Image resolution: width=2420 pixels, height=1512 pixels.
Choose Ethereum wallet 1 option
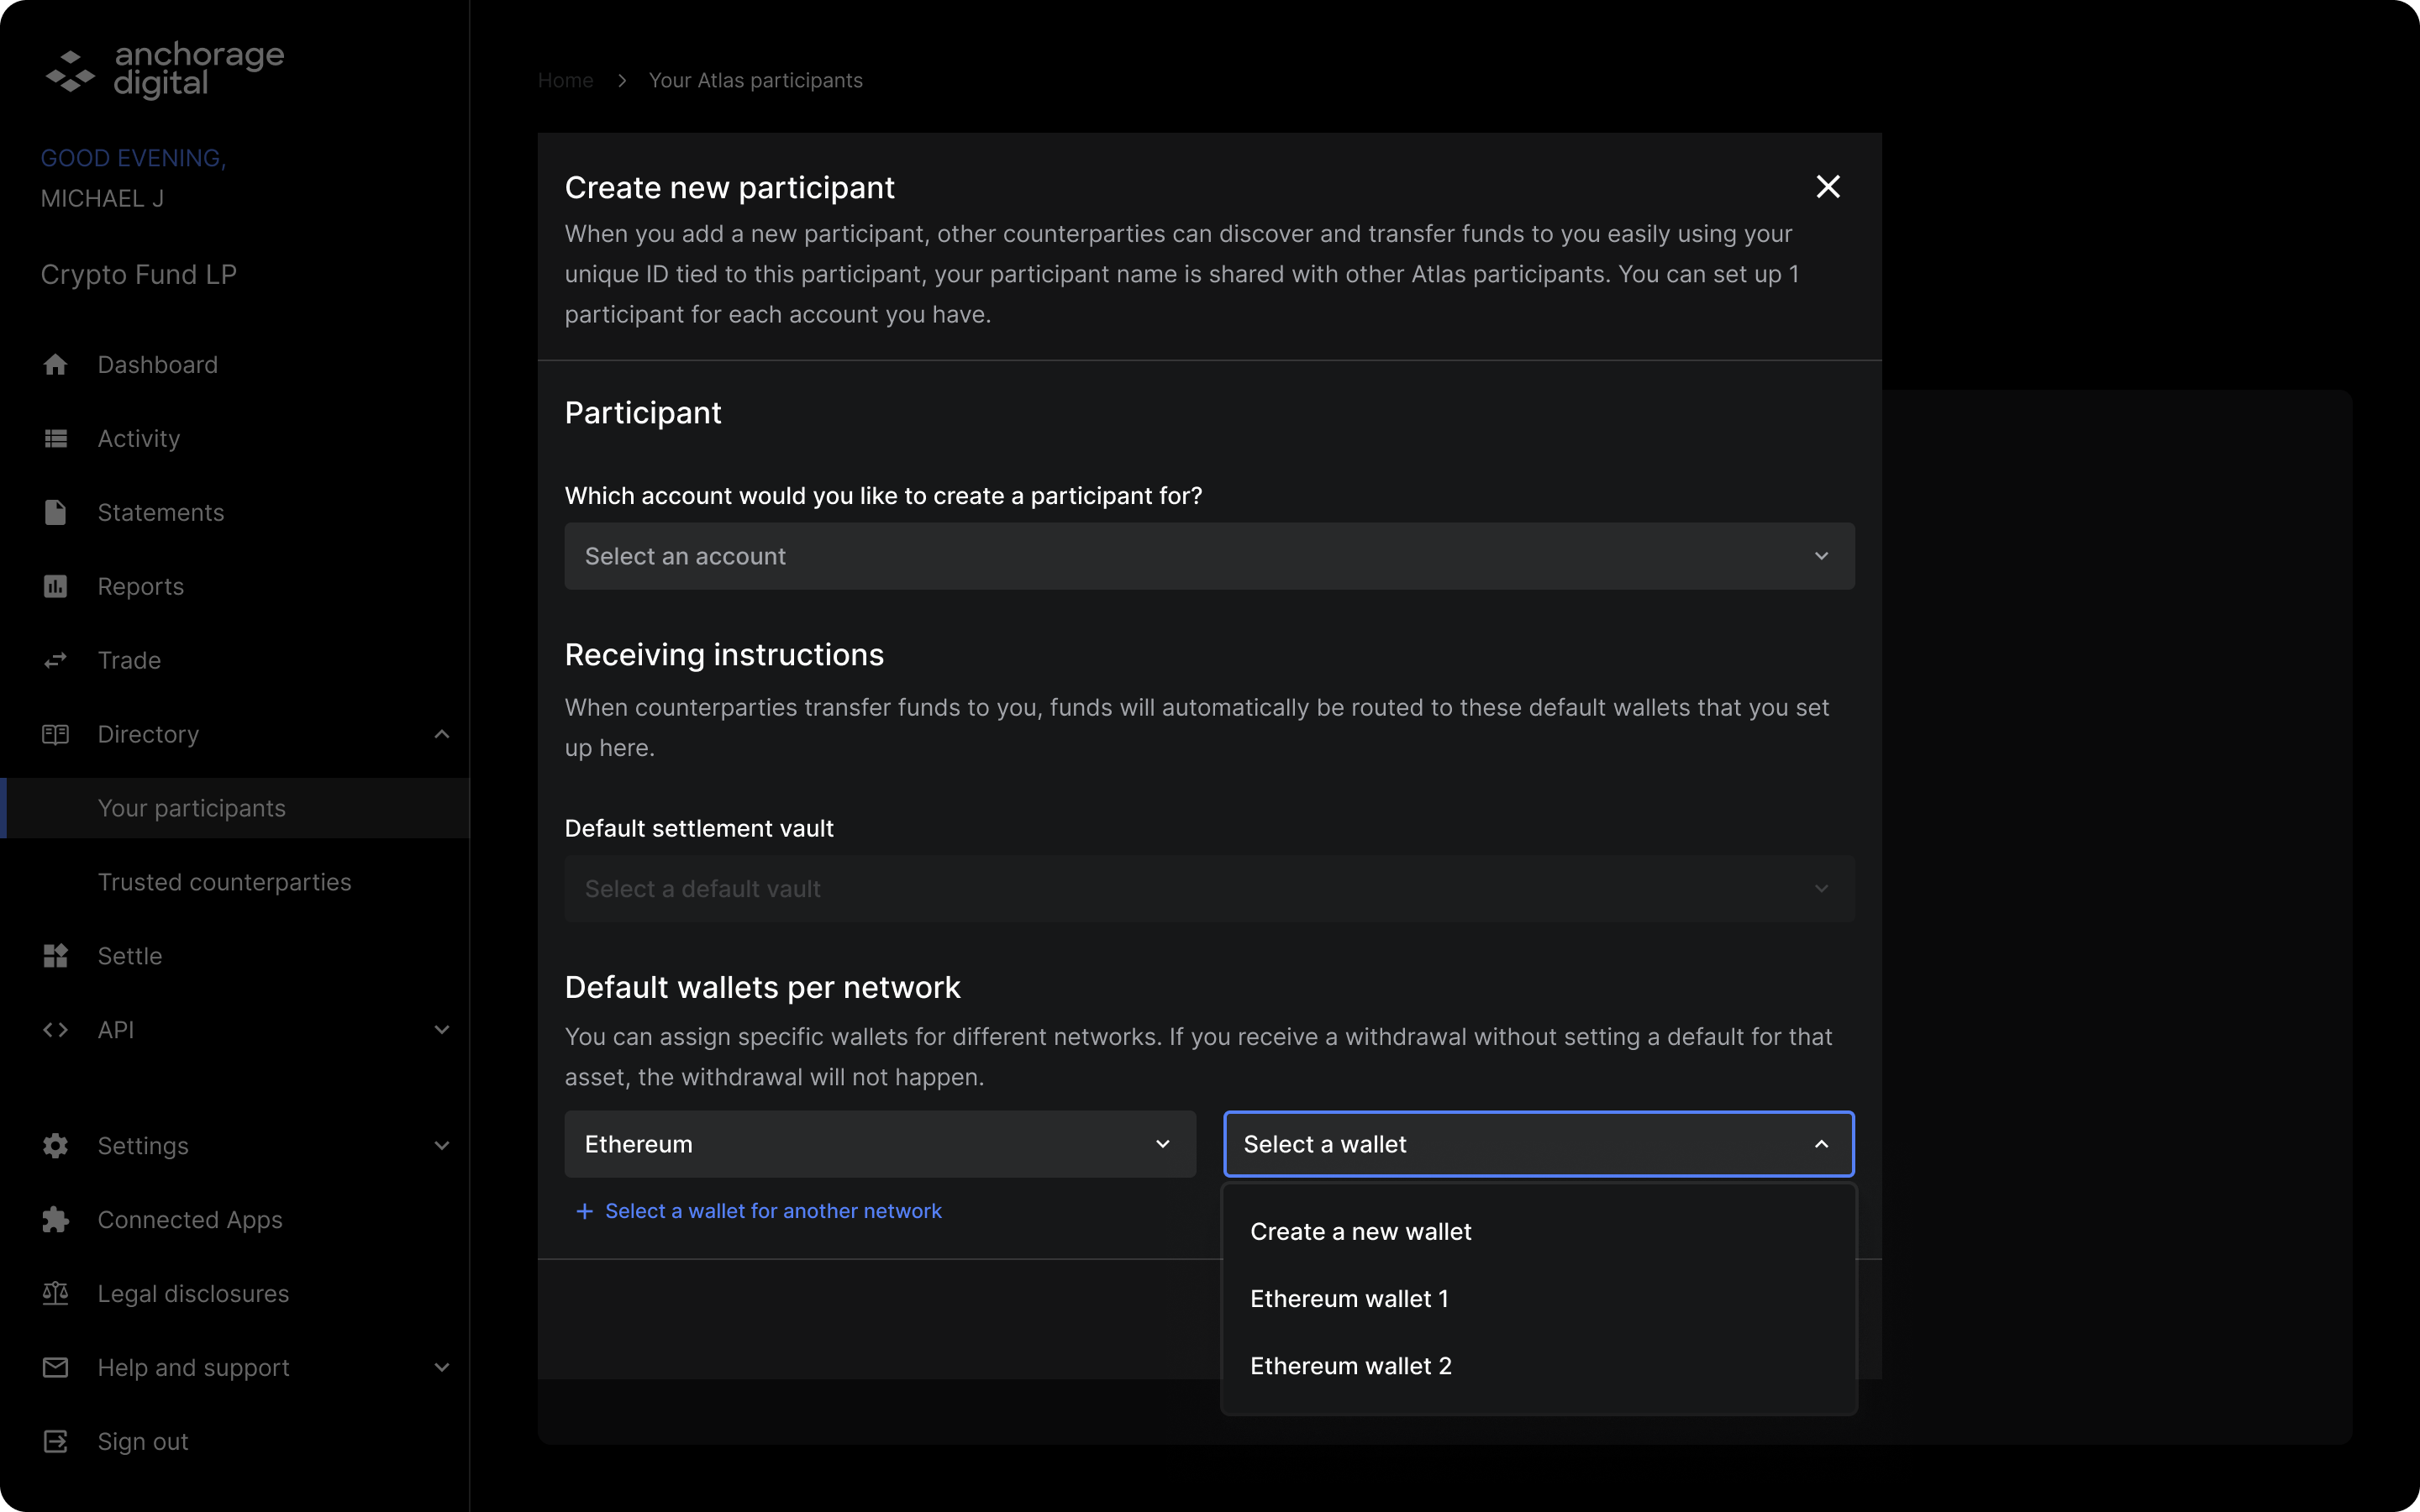1539,1299
